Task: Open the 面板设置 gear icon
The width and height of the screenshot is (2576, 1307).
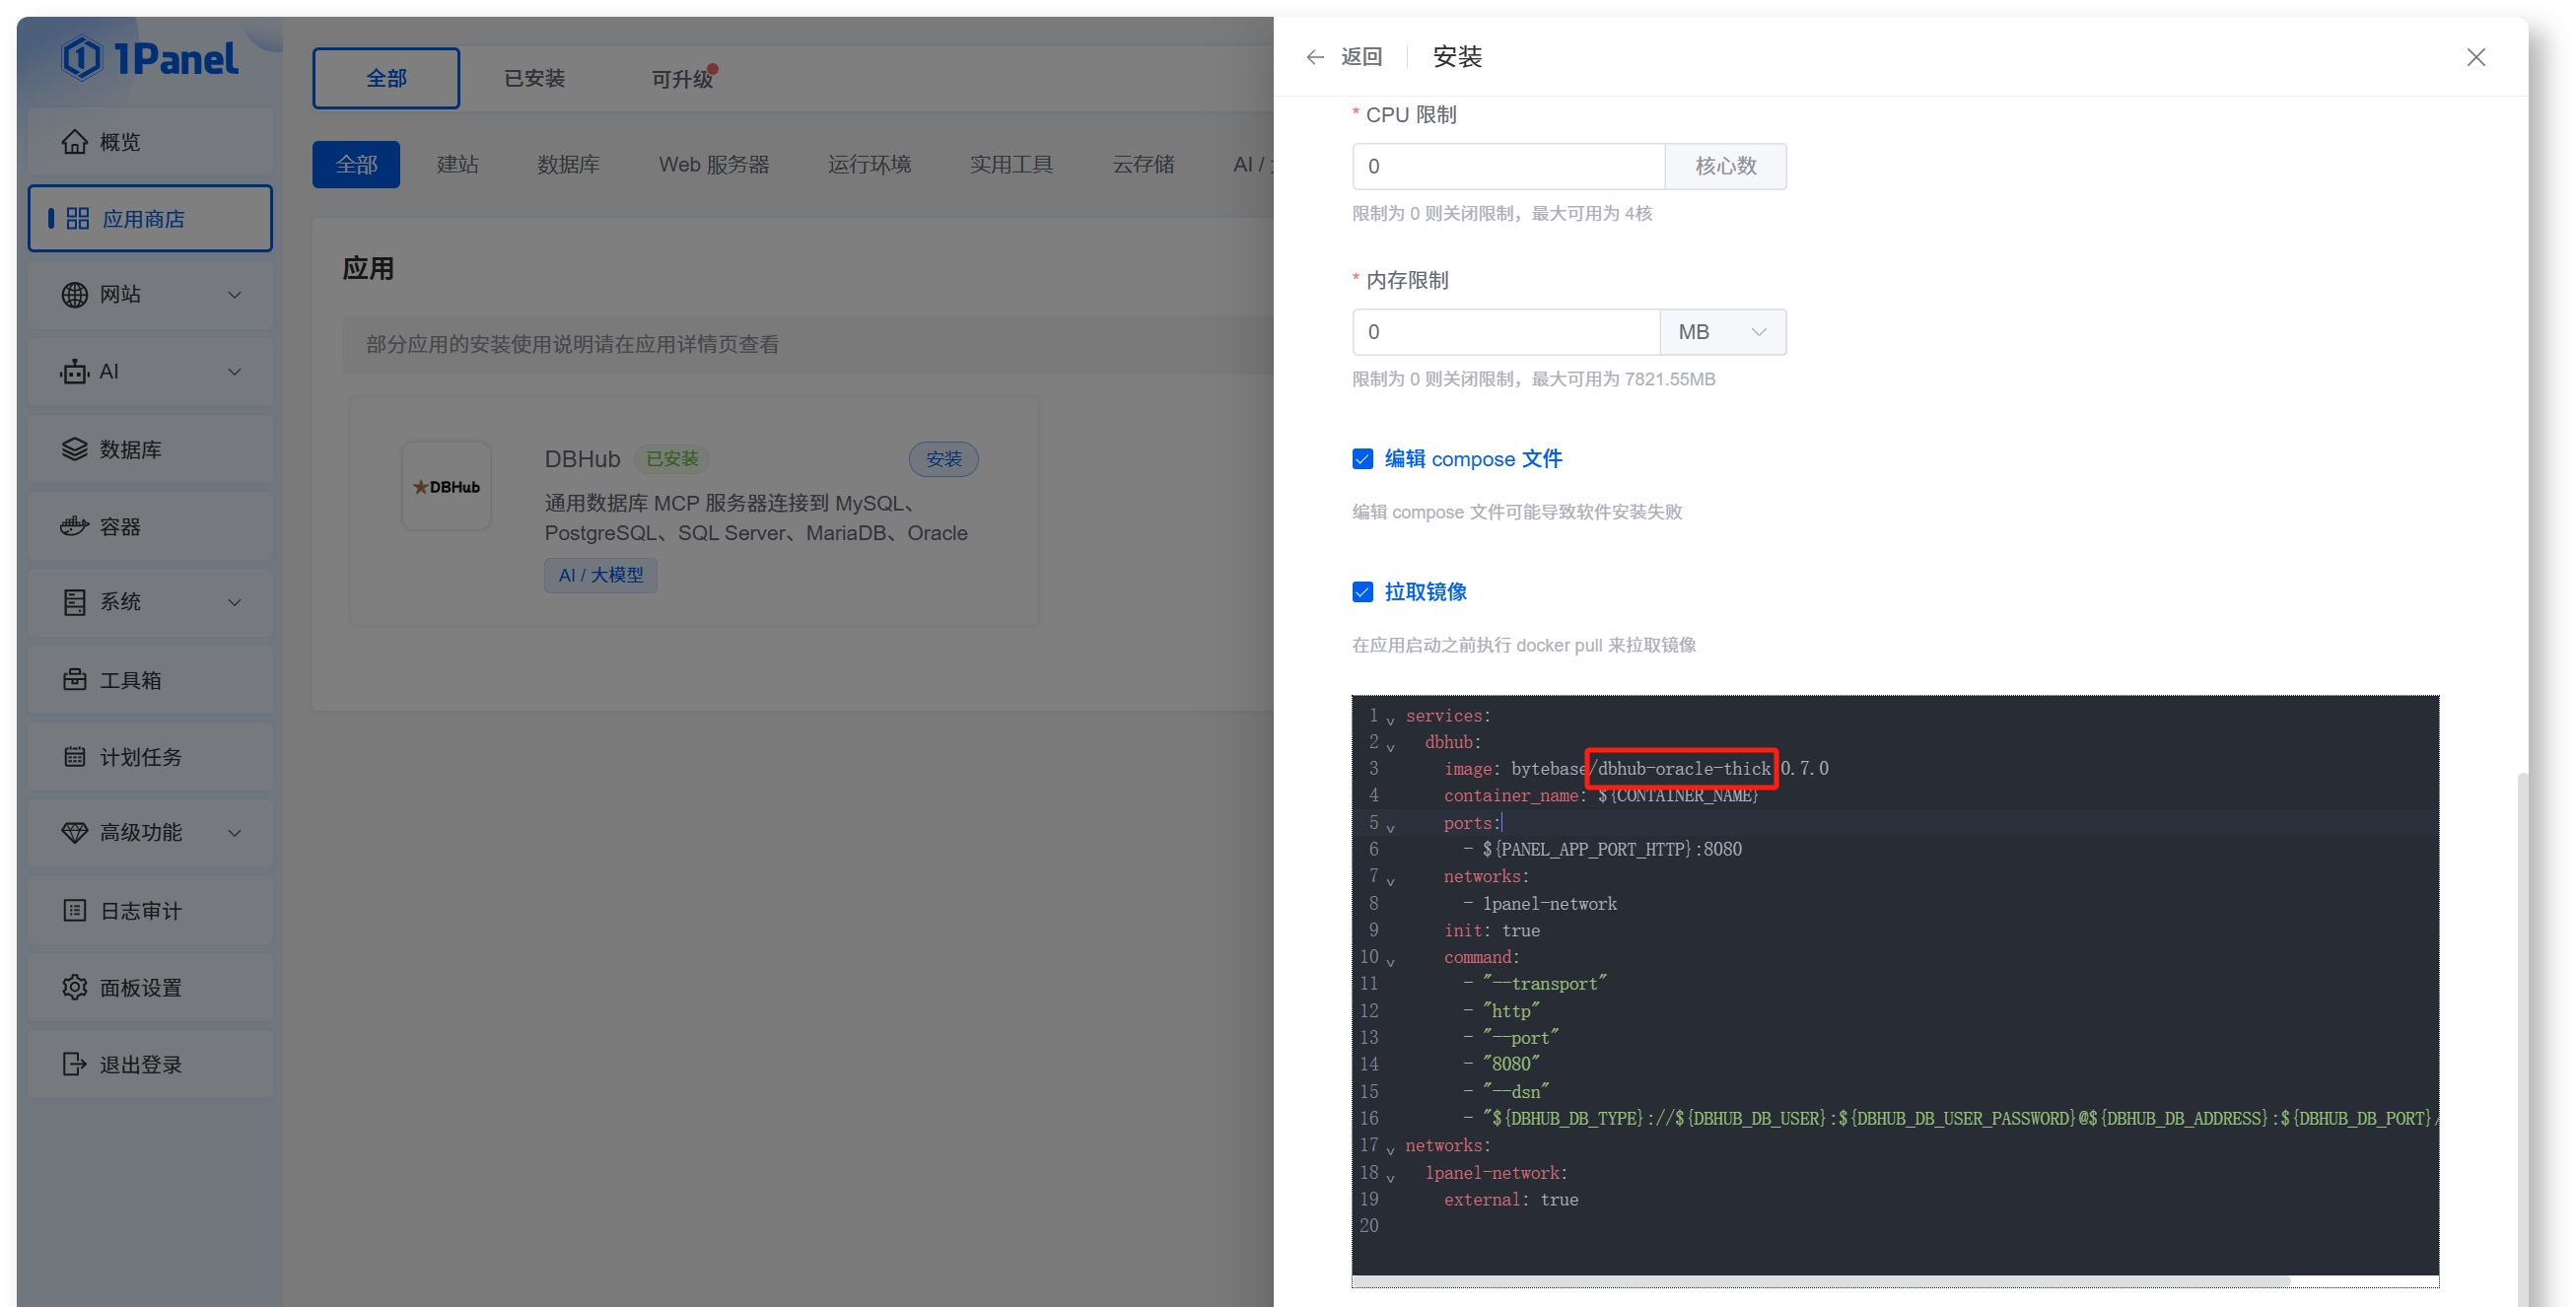Action: (75, 987)
